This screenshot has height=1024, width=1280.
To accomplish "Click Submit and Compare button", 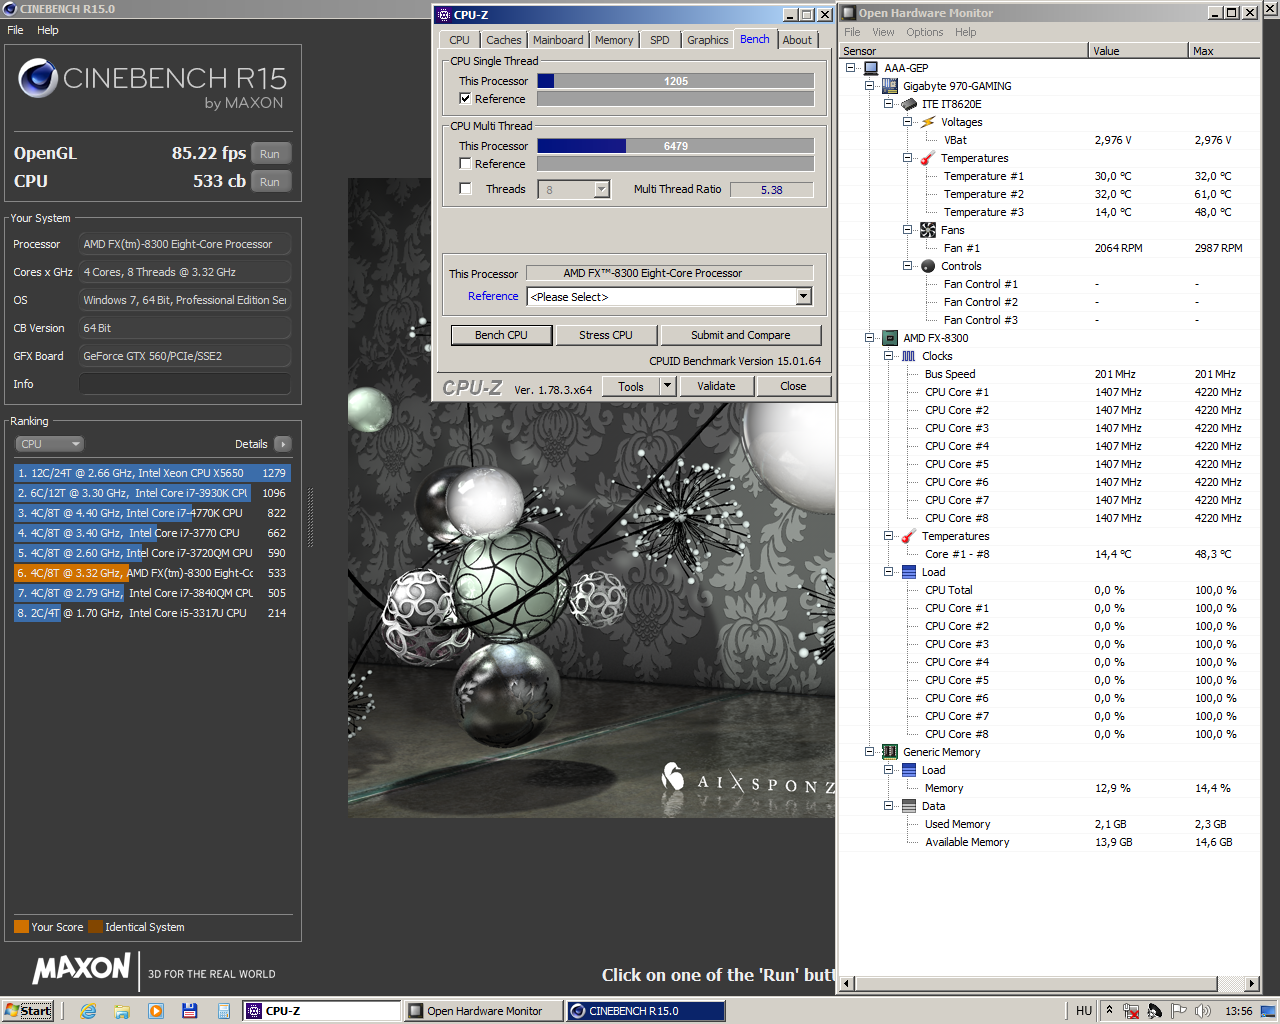I will click(741, 335).
